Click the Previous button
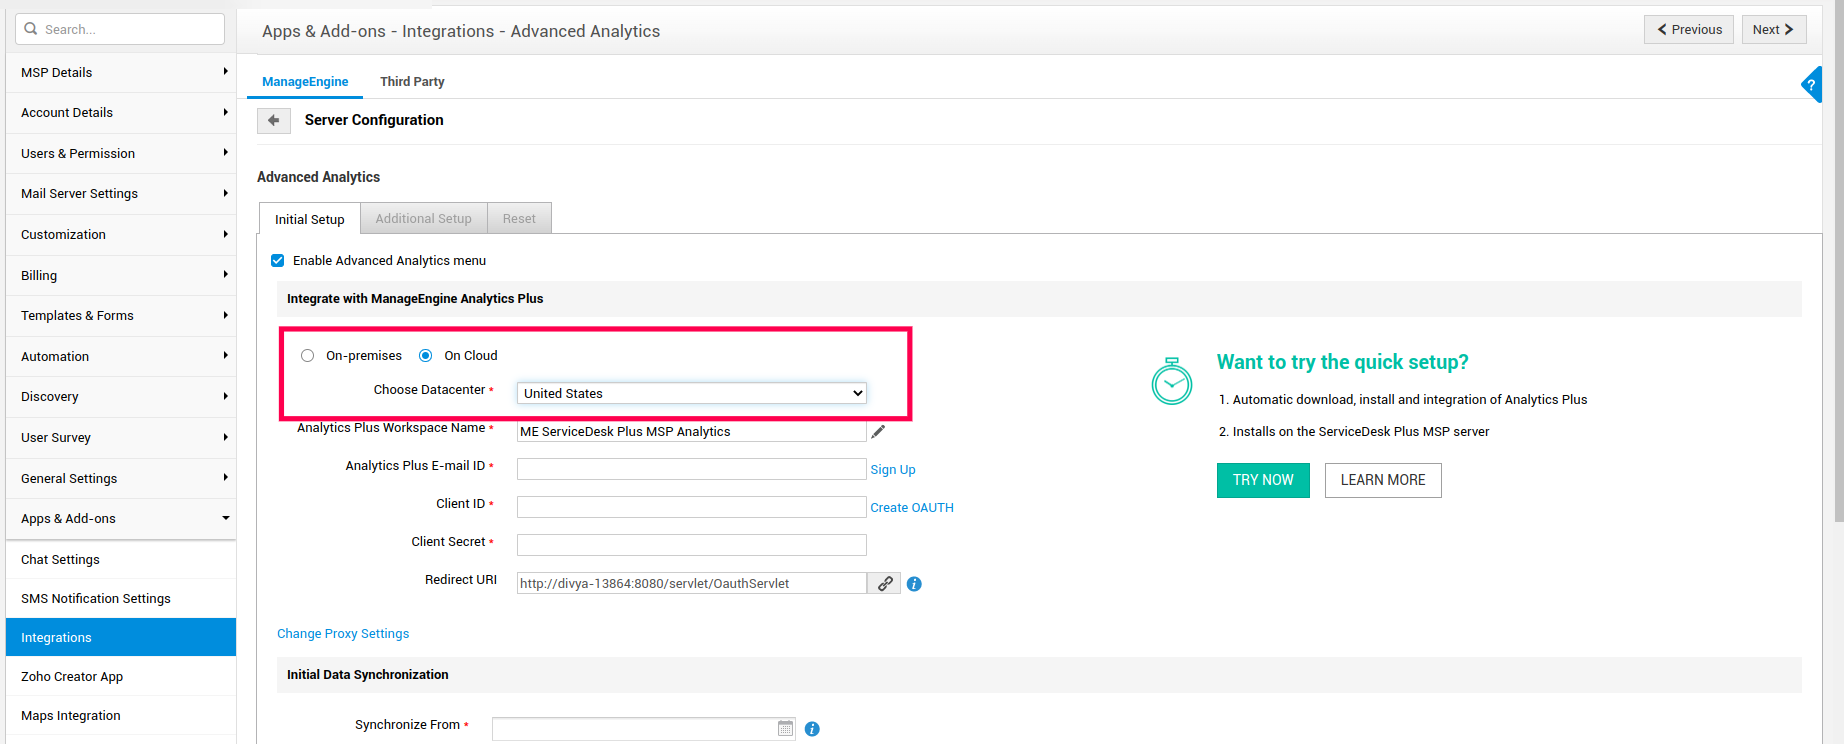This screenshot has width=1844, height=744. point(1690,30)
